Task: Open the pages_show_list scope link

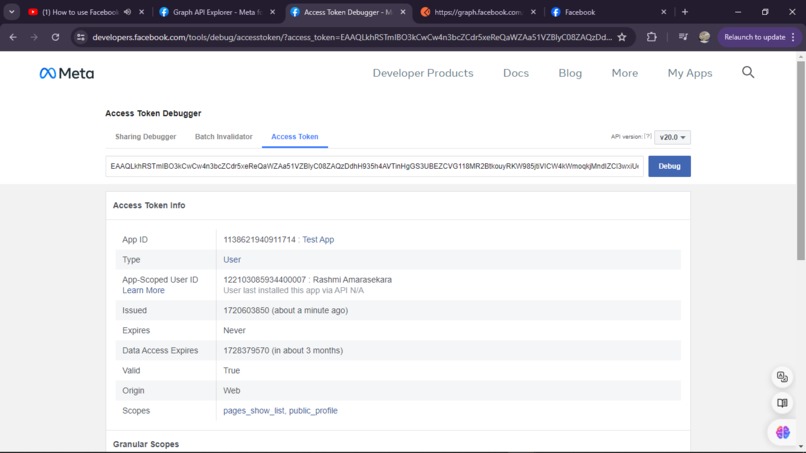Action: 253,411
